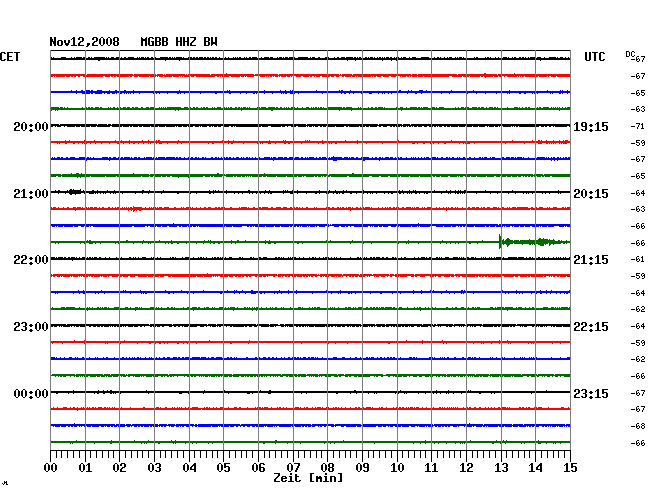
Task: Click the Zeit [min] axis title
Action: point(308,478)
